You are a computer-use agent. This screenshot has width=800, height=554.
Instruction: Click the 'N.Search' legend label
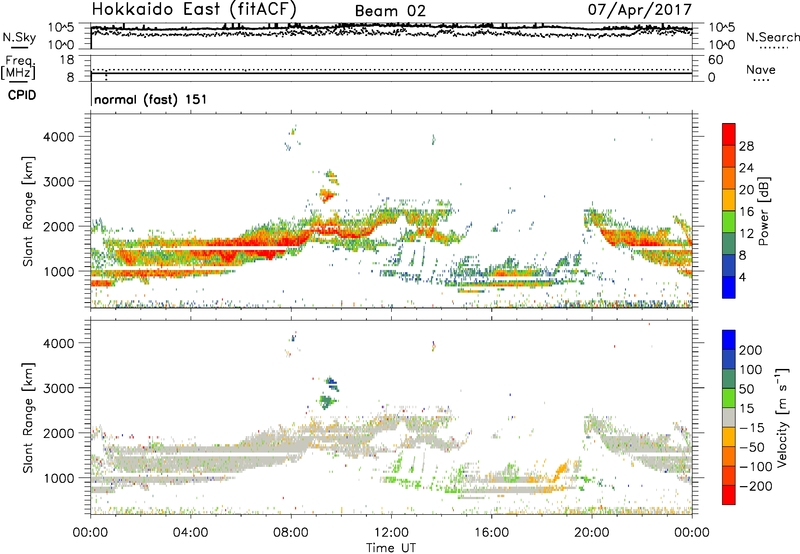(772, 37)
